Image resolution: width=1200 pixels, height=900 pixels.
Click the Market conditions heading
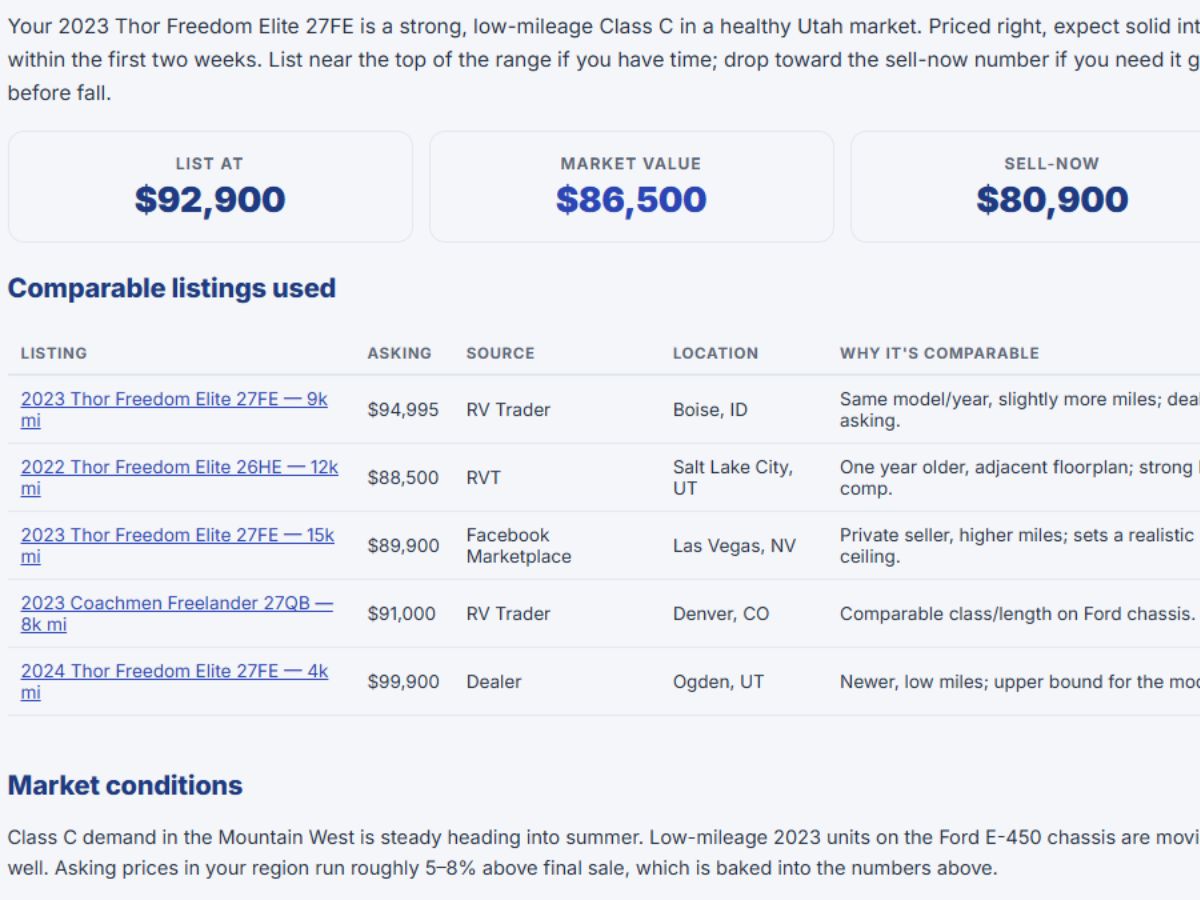pos(125,785)
